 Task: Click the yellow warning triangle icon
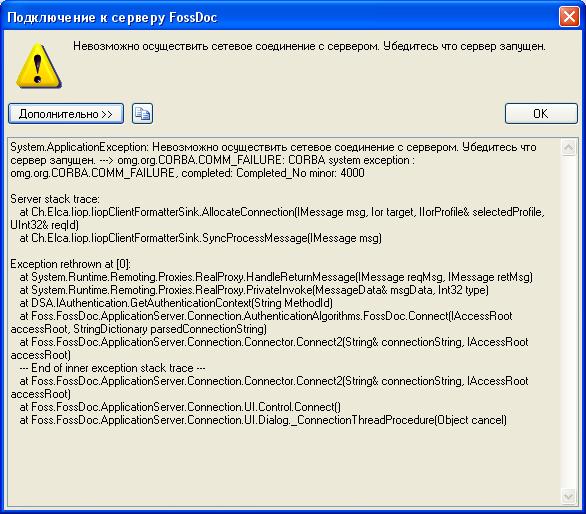[x=38, y=66]
